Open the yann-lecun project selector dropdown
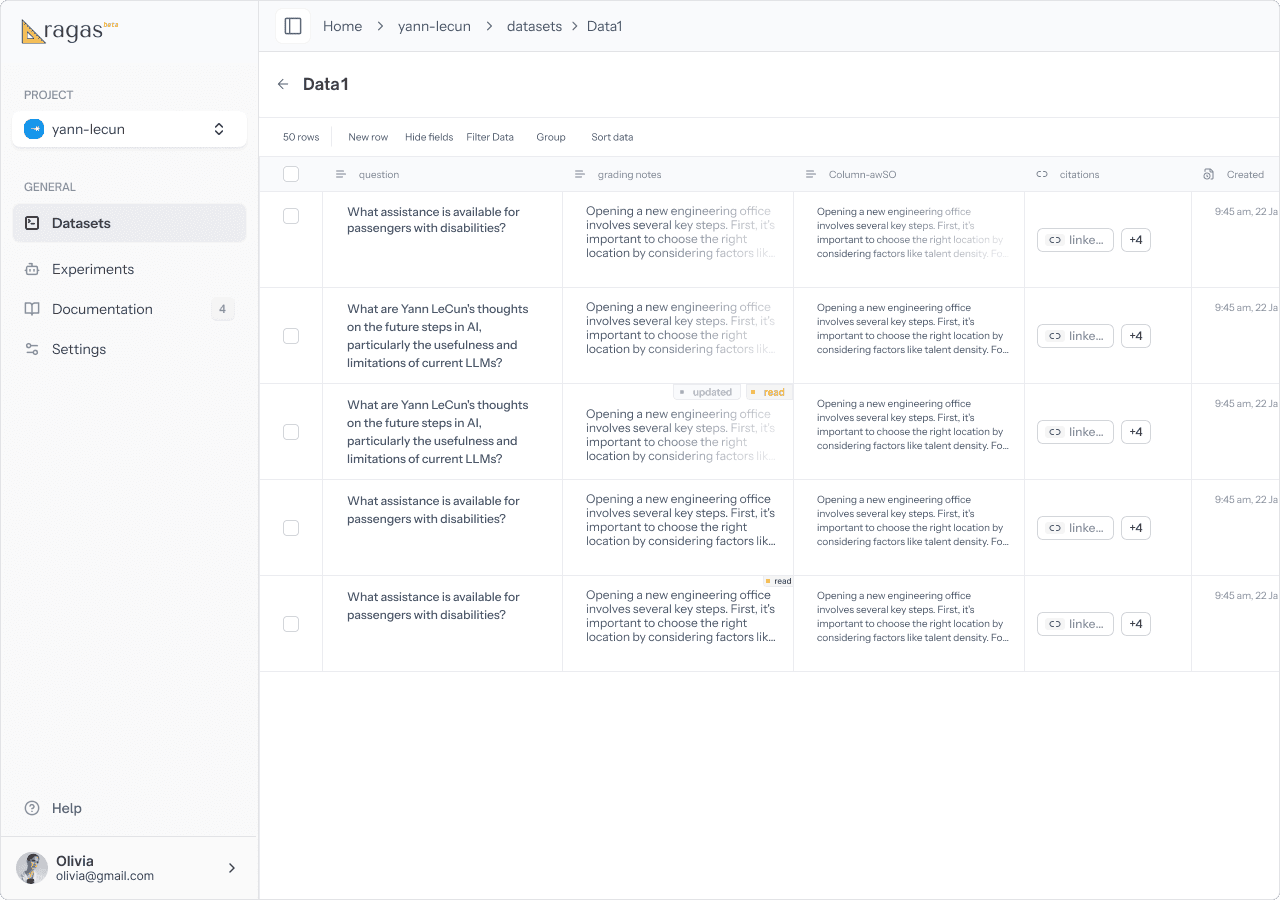Viewport: 1280px width, 900px height. pyautogui.click(x=130, y=129)
